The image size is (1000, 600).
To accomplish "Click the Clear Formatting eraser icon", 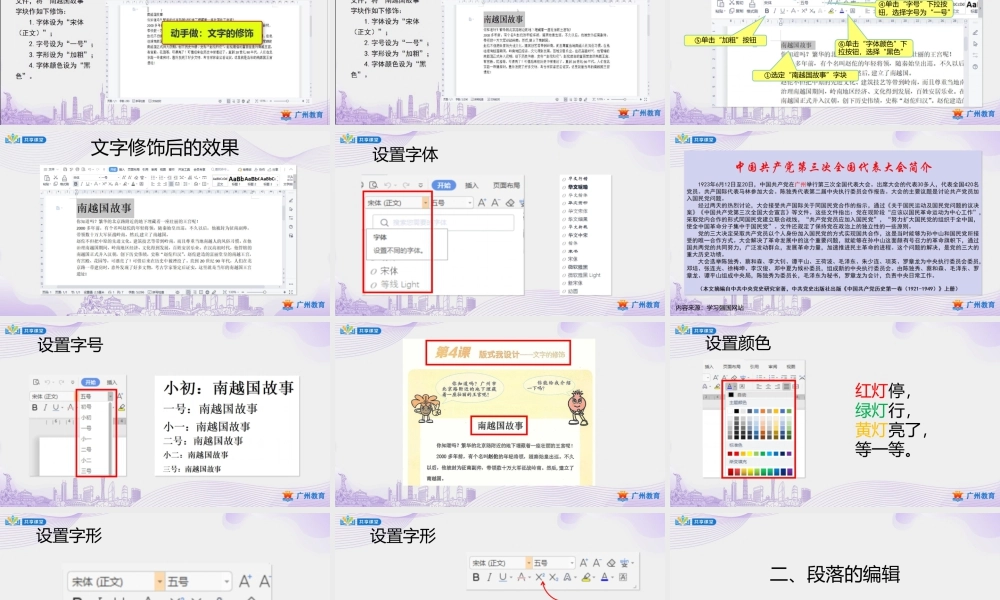I will pyautogui.click(x=611, y=562).
